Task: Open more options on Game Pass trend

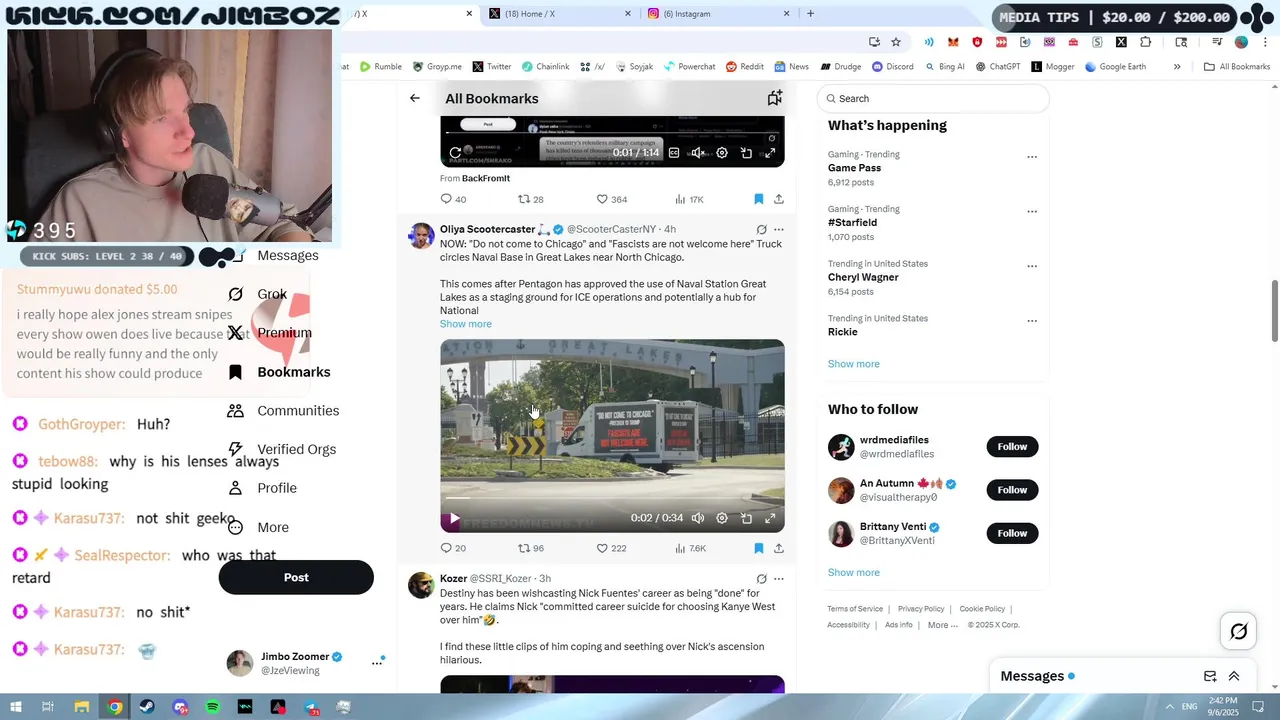Action: pos(1032,157)
